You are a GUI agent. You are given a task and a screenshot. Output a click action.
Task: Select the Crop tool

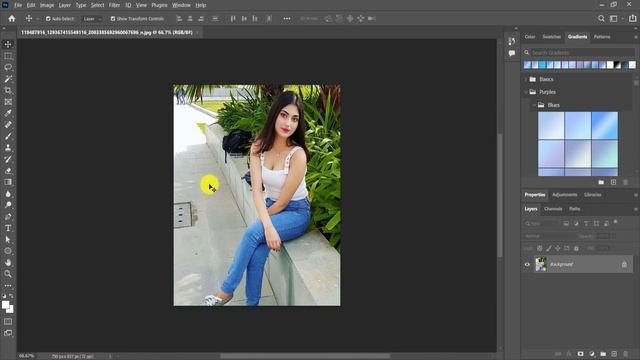(8, 90)
